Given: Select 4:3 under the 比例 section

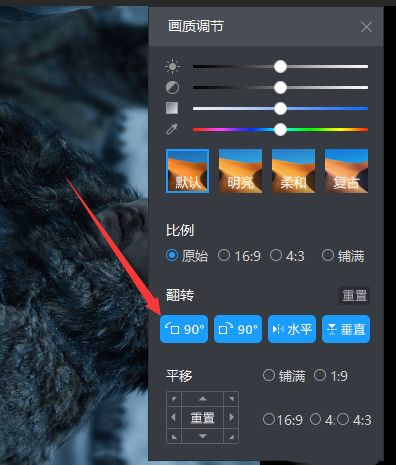Looking at the screenshot, I should coord(287,256).
